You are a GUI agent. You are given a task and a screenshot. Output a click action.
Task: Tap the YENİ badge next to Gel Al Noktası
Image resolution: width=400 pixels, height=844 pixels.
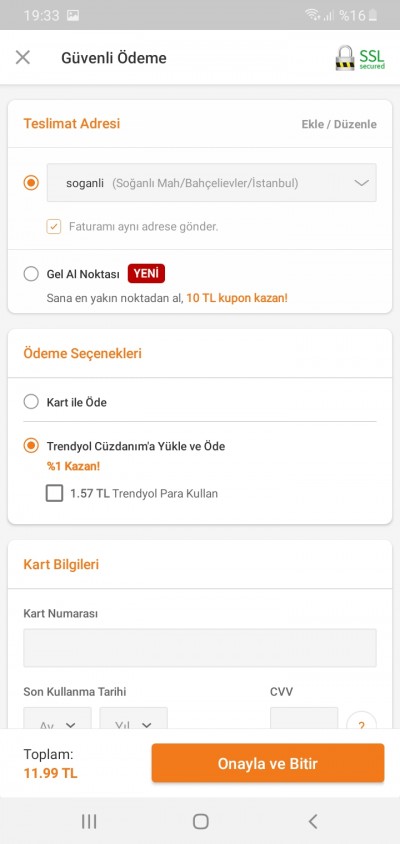[146, 273]
